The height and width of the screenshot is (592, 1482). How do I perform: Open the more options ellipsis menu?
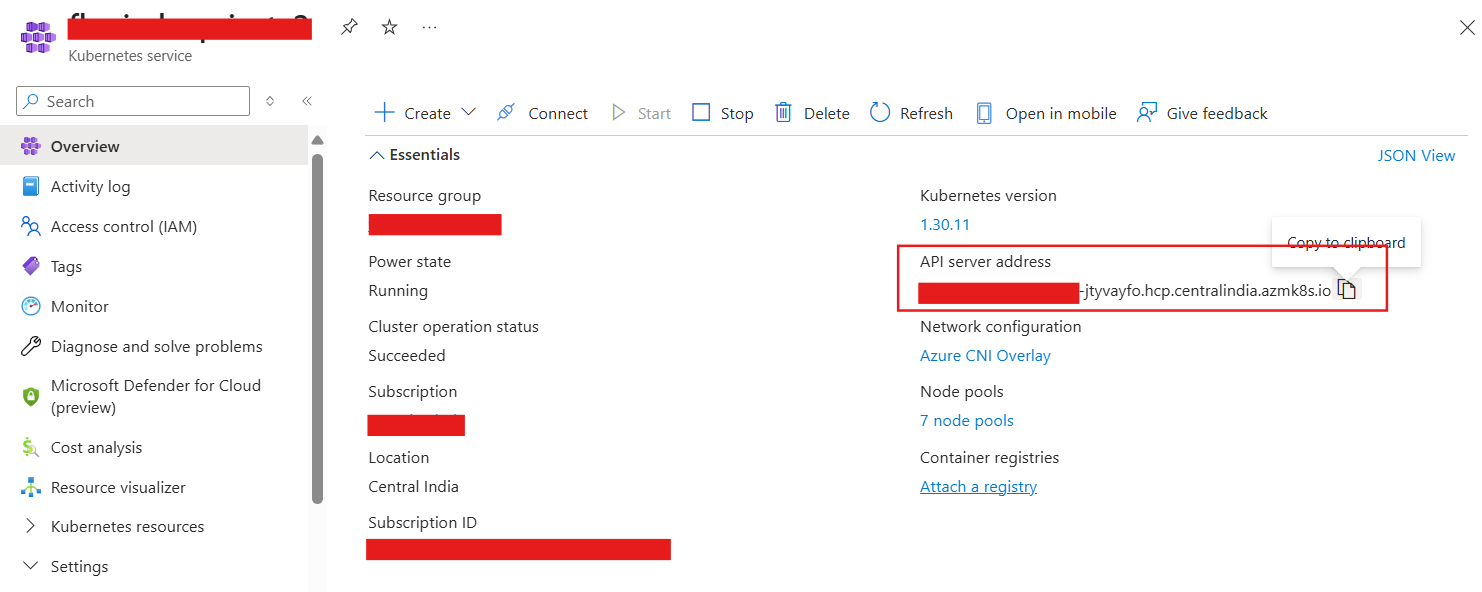[430, 27]
